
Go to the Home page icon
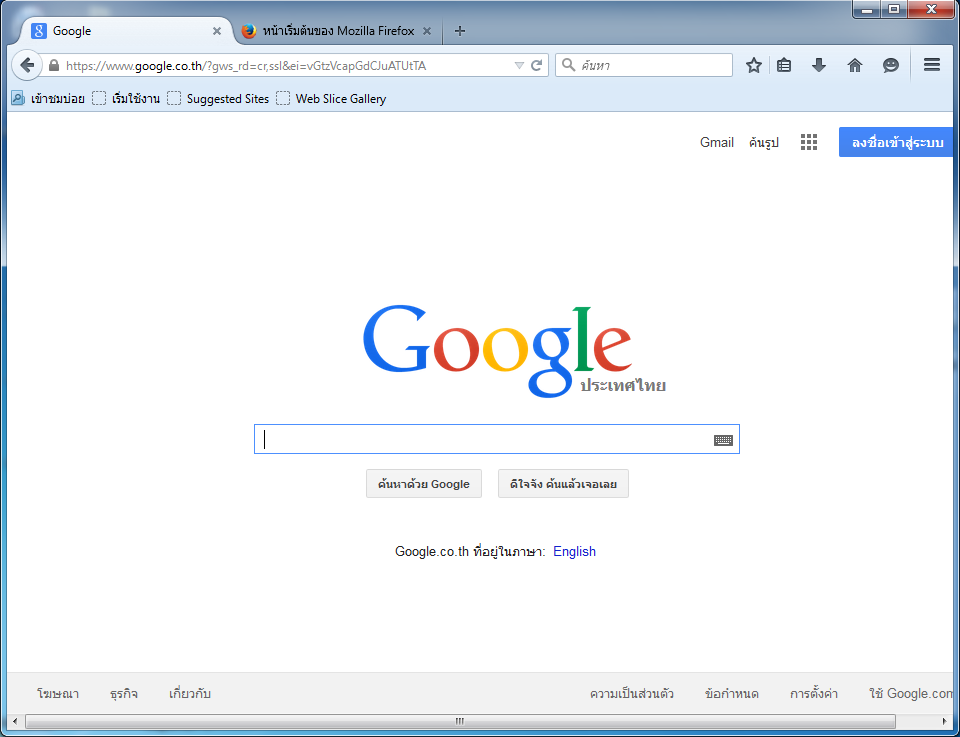[x=855, y=65]
